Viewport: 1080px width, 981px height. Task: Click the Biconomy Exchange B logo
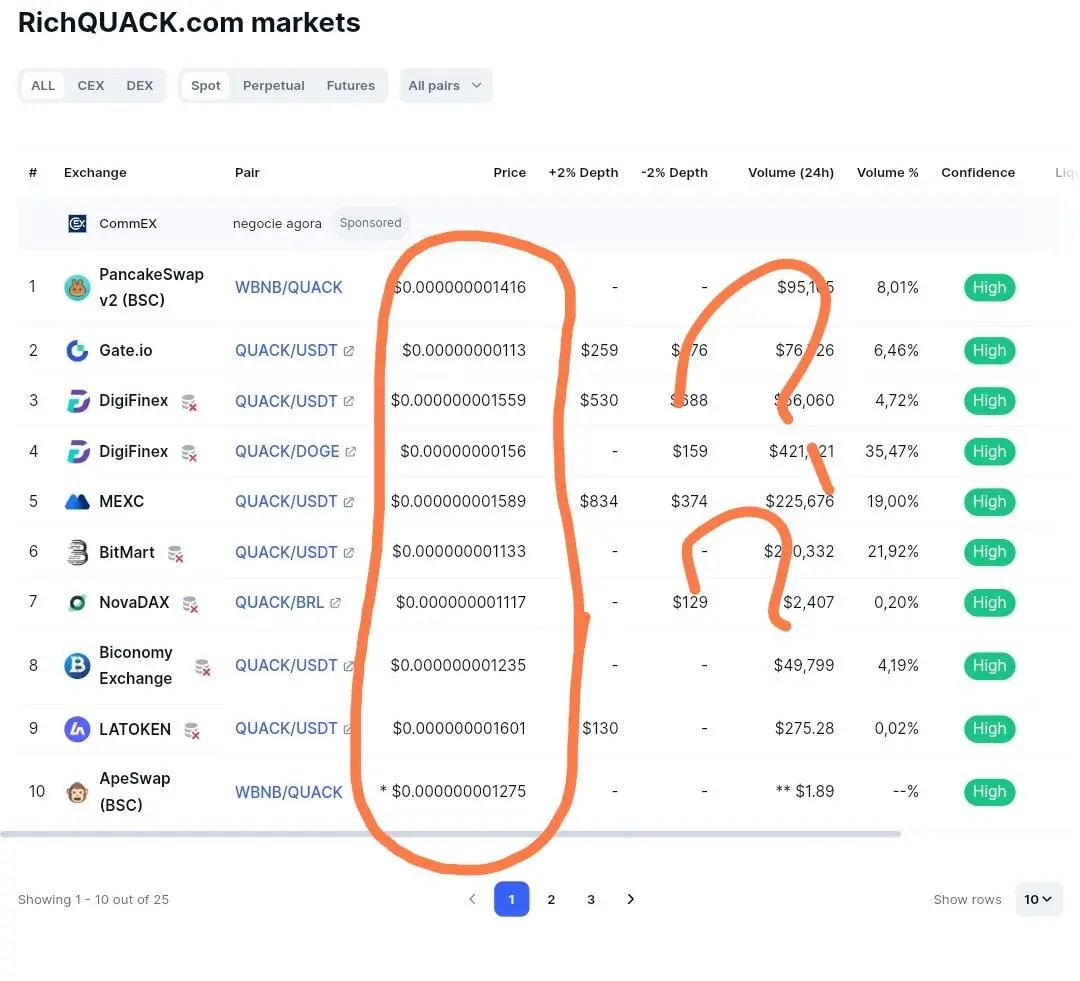[x=77, y=665]
